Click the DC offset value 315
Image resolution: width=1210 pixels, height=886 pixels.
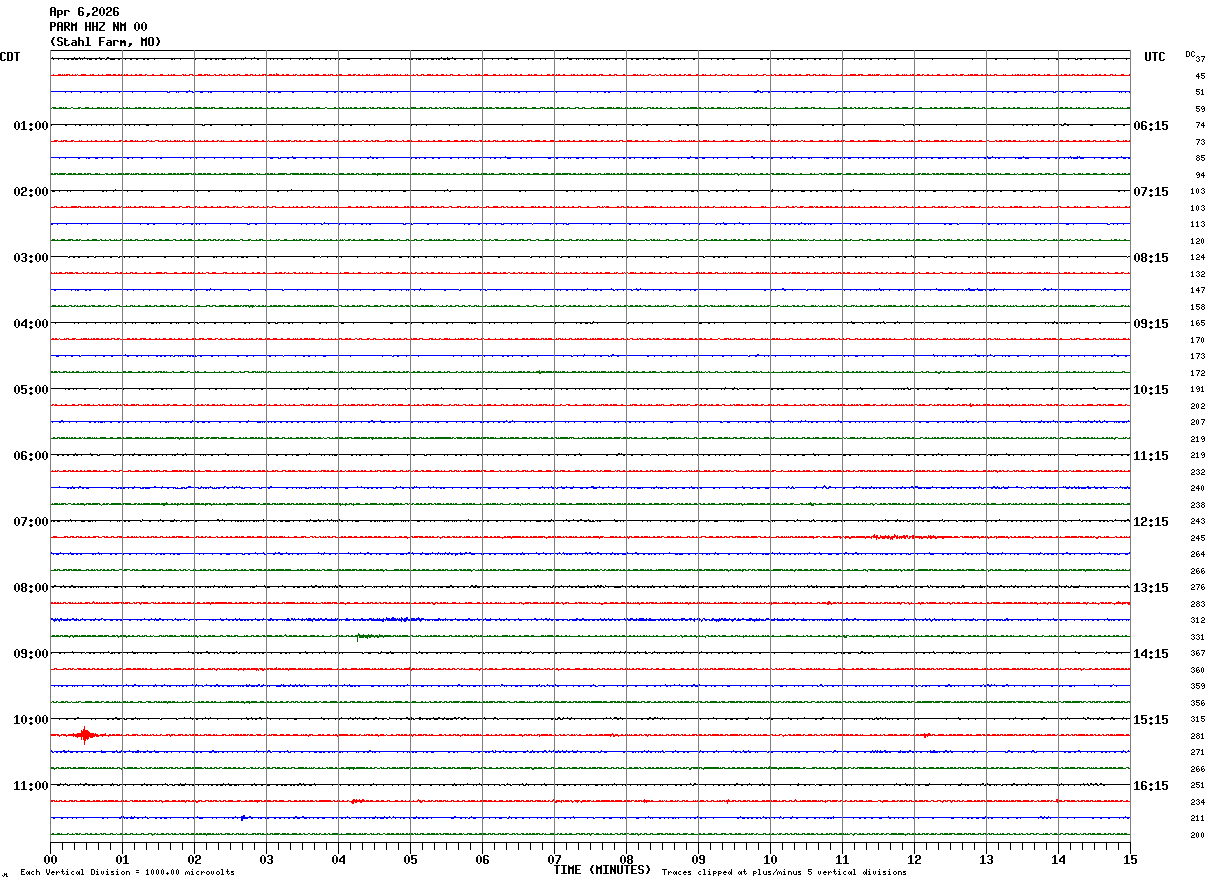(1197, 720)
